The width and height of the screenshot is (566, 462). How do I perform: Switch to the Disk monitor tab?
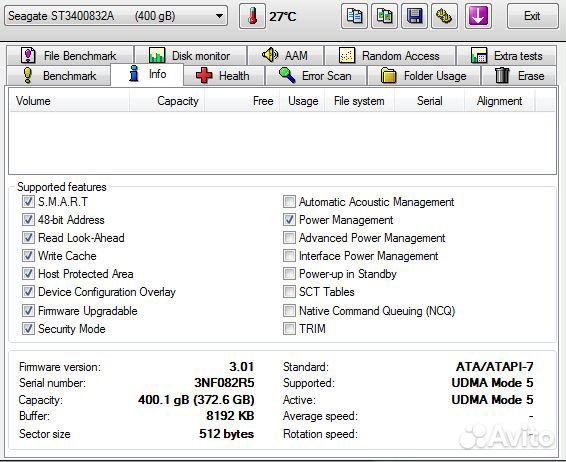click(x=191, y=56)
